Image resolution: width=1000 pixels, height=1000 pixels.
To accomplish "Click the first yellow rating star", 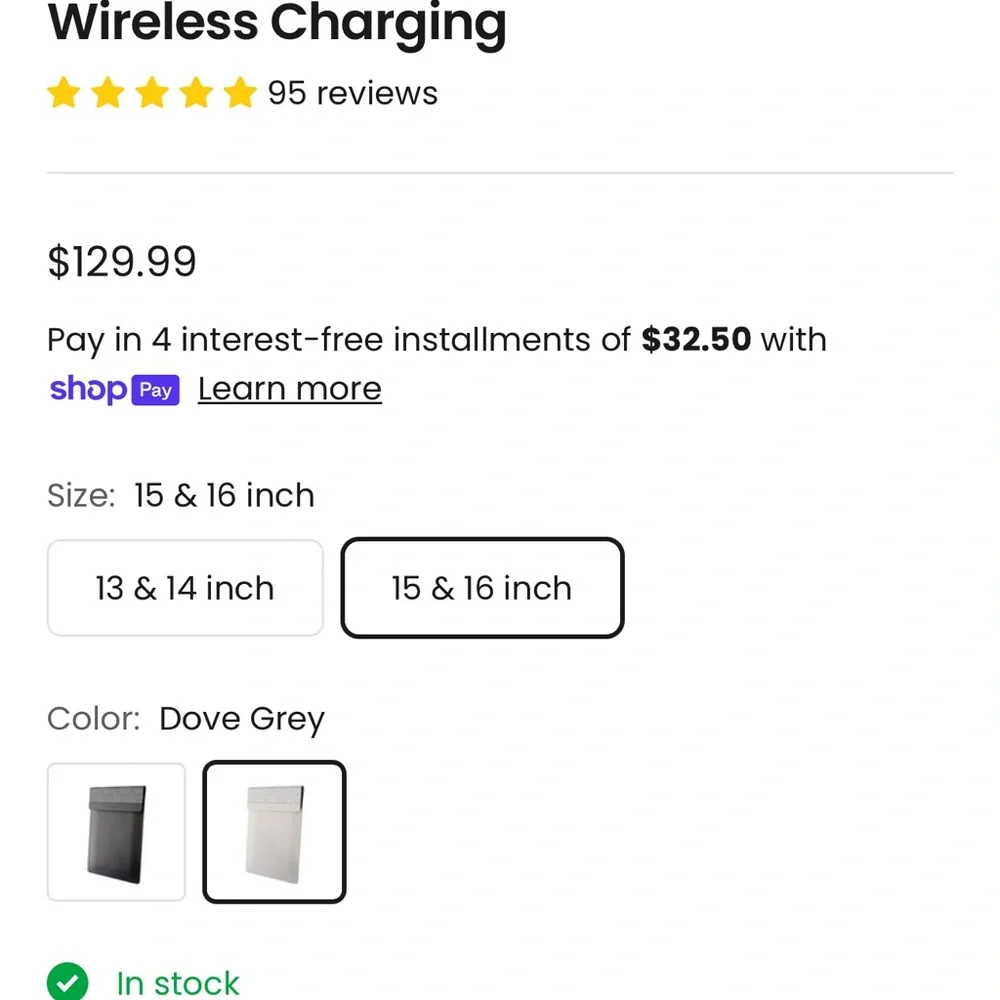I will click(x=64, y=93).
